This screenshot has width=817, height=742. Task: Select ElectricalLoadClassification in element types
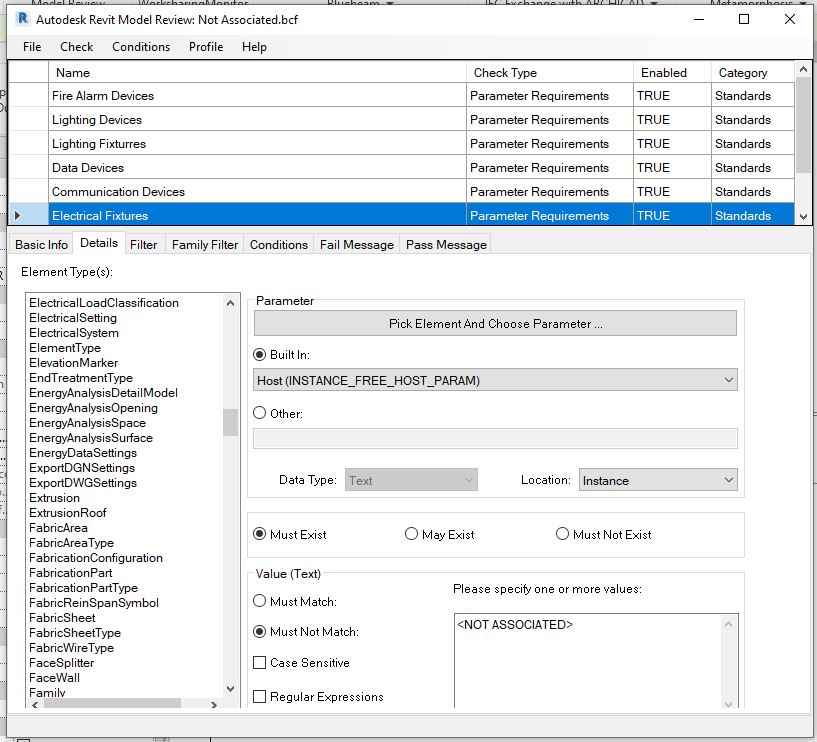coord(104,303)
